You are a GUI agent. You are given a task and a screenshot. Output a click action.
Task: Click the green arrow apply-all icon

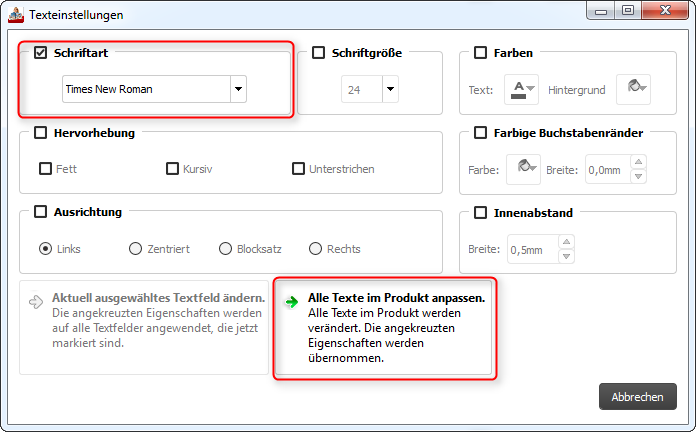291,301
